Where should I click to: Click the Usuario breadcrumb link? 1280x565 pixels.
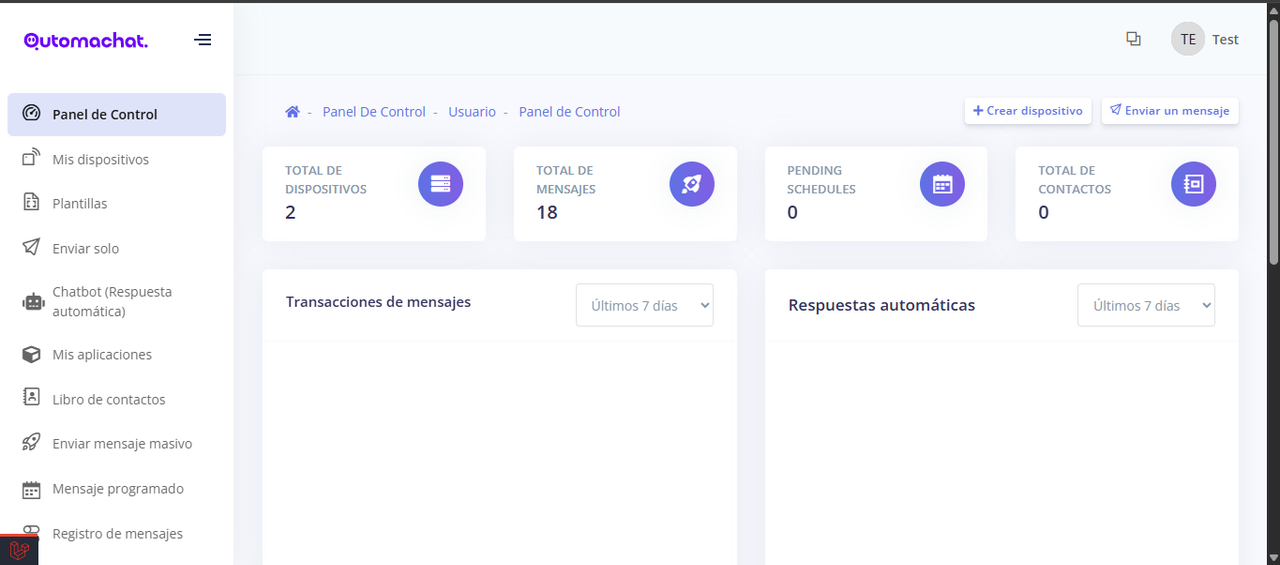[x=472, y=112]
